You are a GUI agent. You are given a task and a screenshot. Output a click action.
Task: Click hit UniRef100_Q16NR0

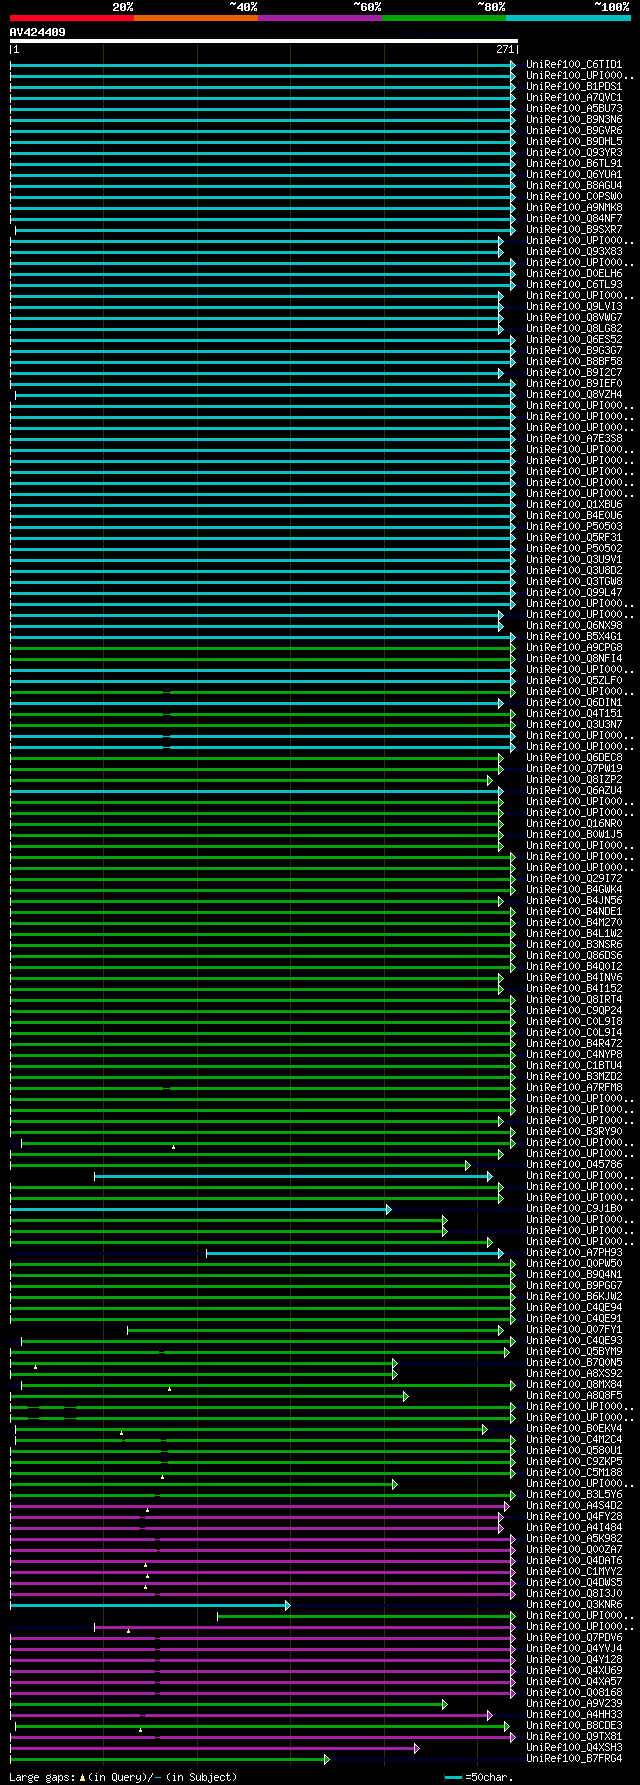pos(574,824)
